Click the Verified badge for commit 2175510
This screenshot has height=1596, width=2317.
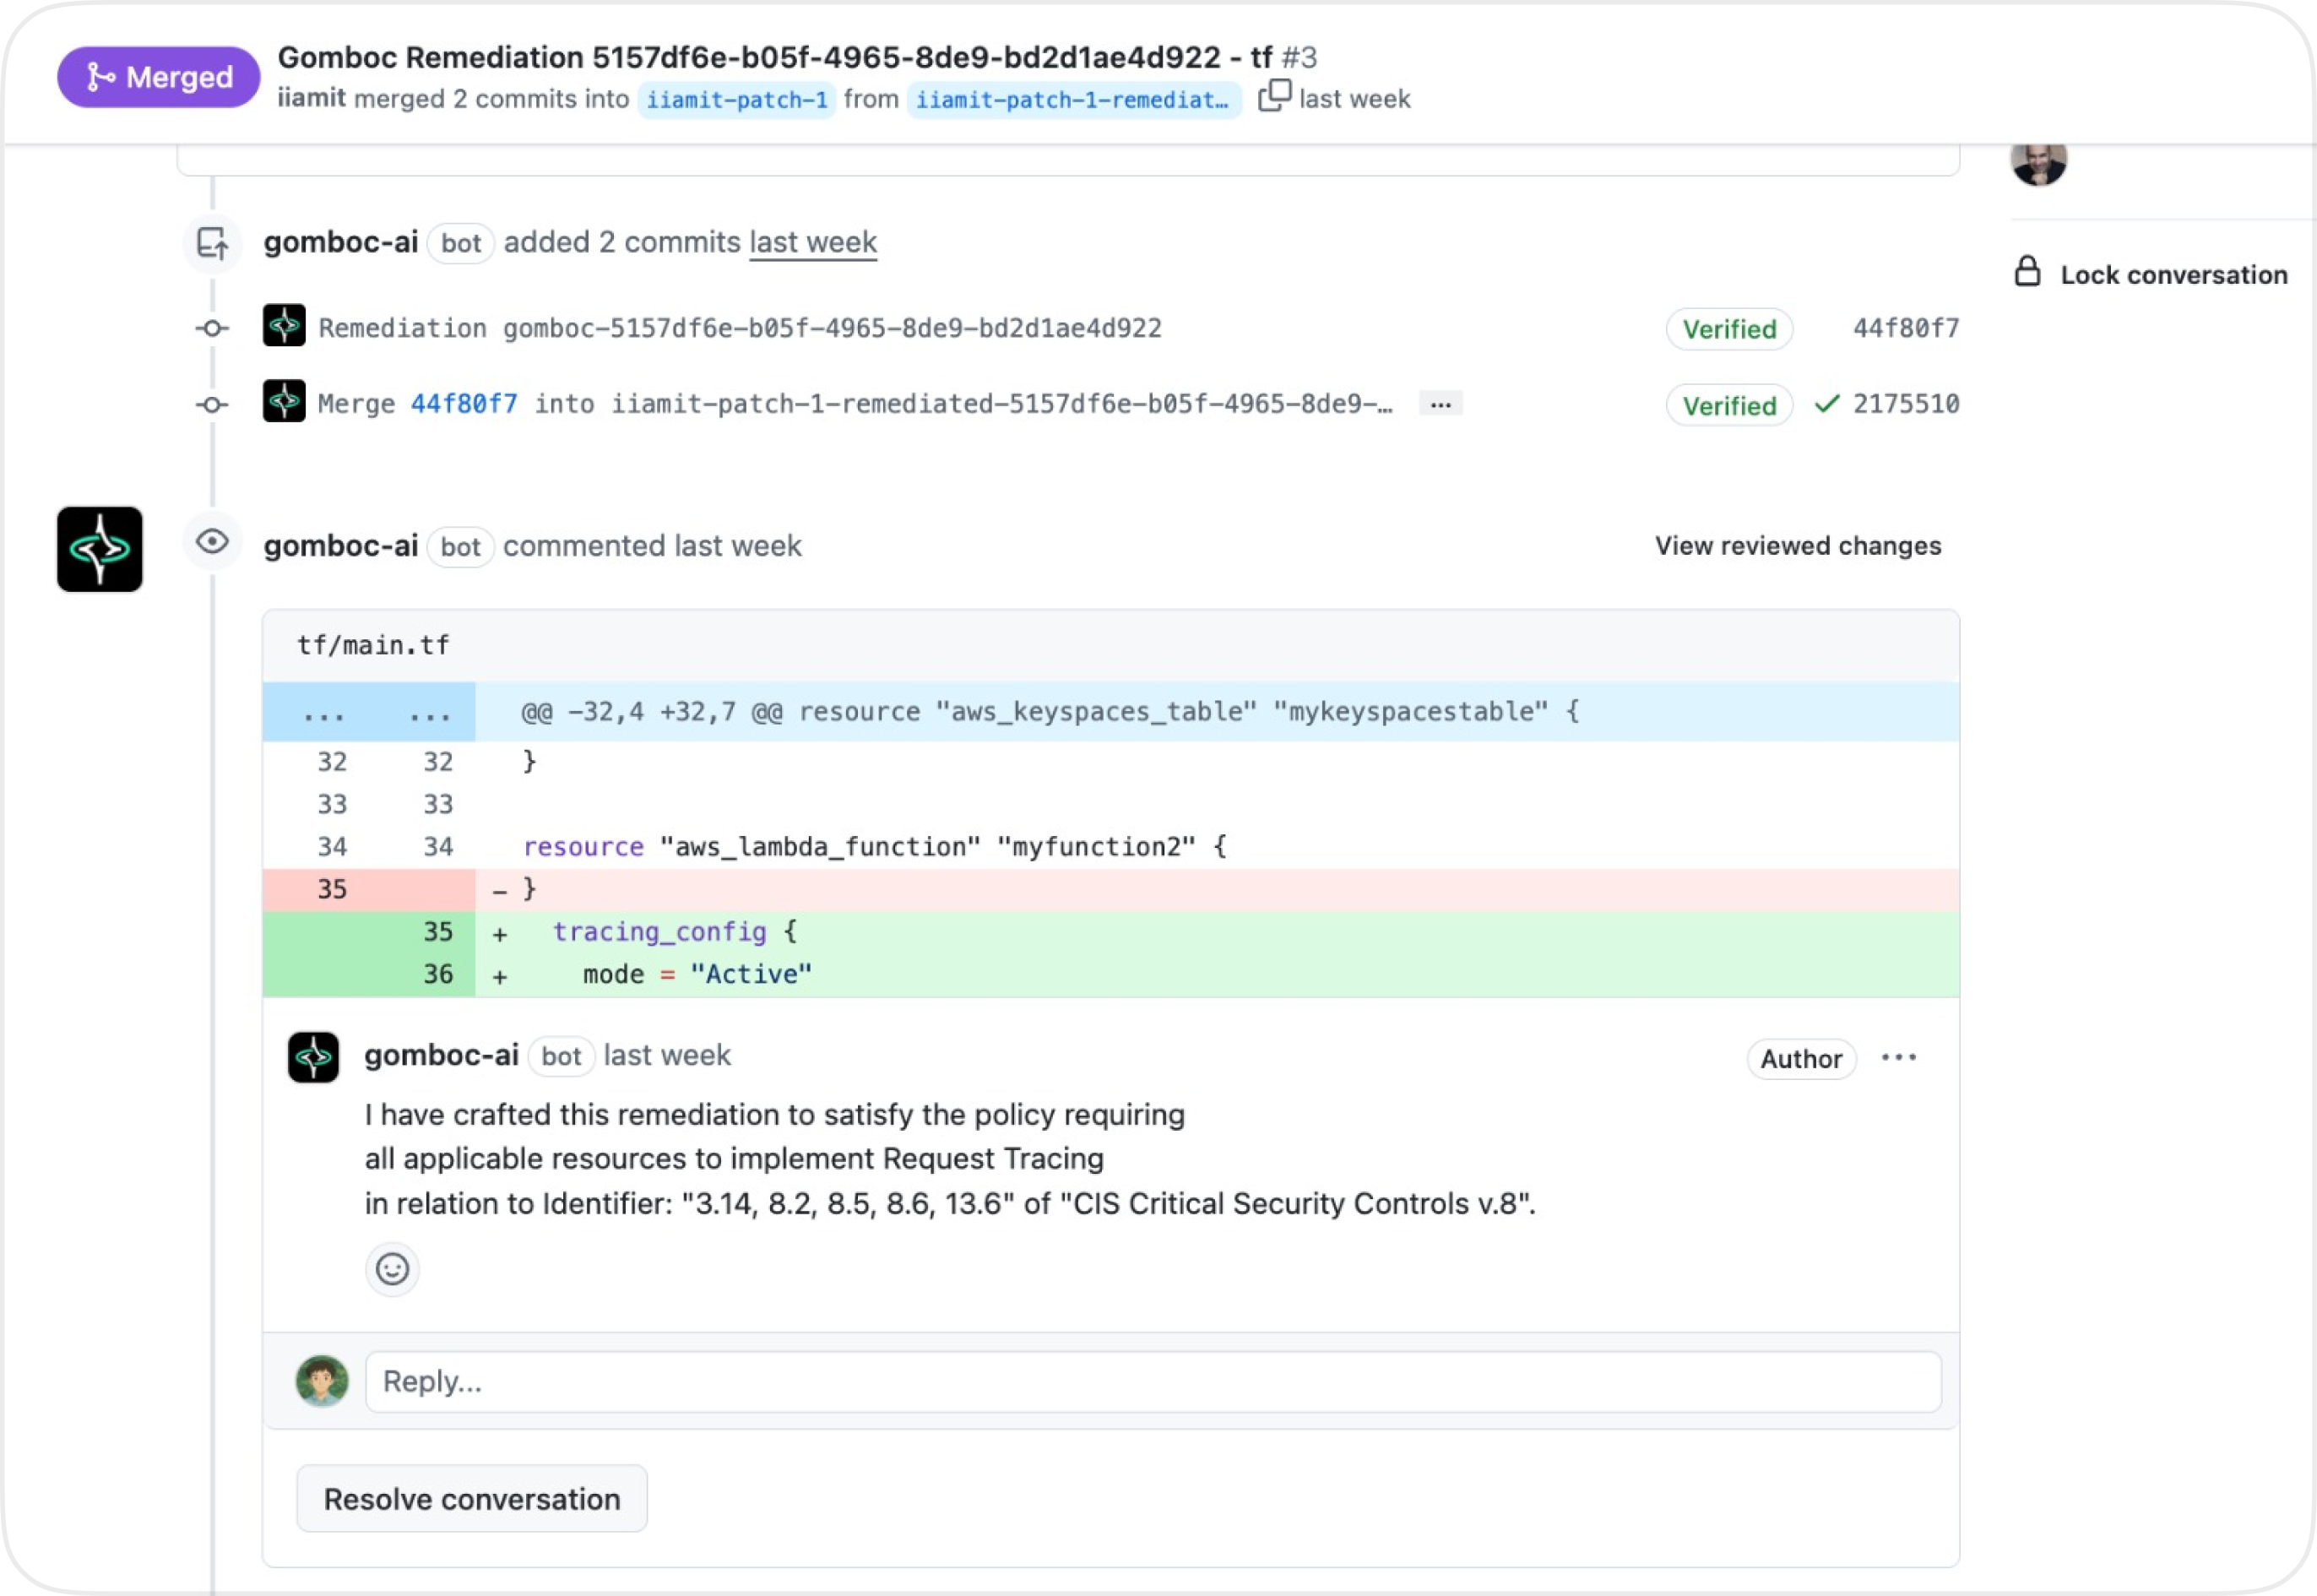coord(1729,405)
